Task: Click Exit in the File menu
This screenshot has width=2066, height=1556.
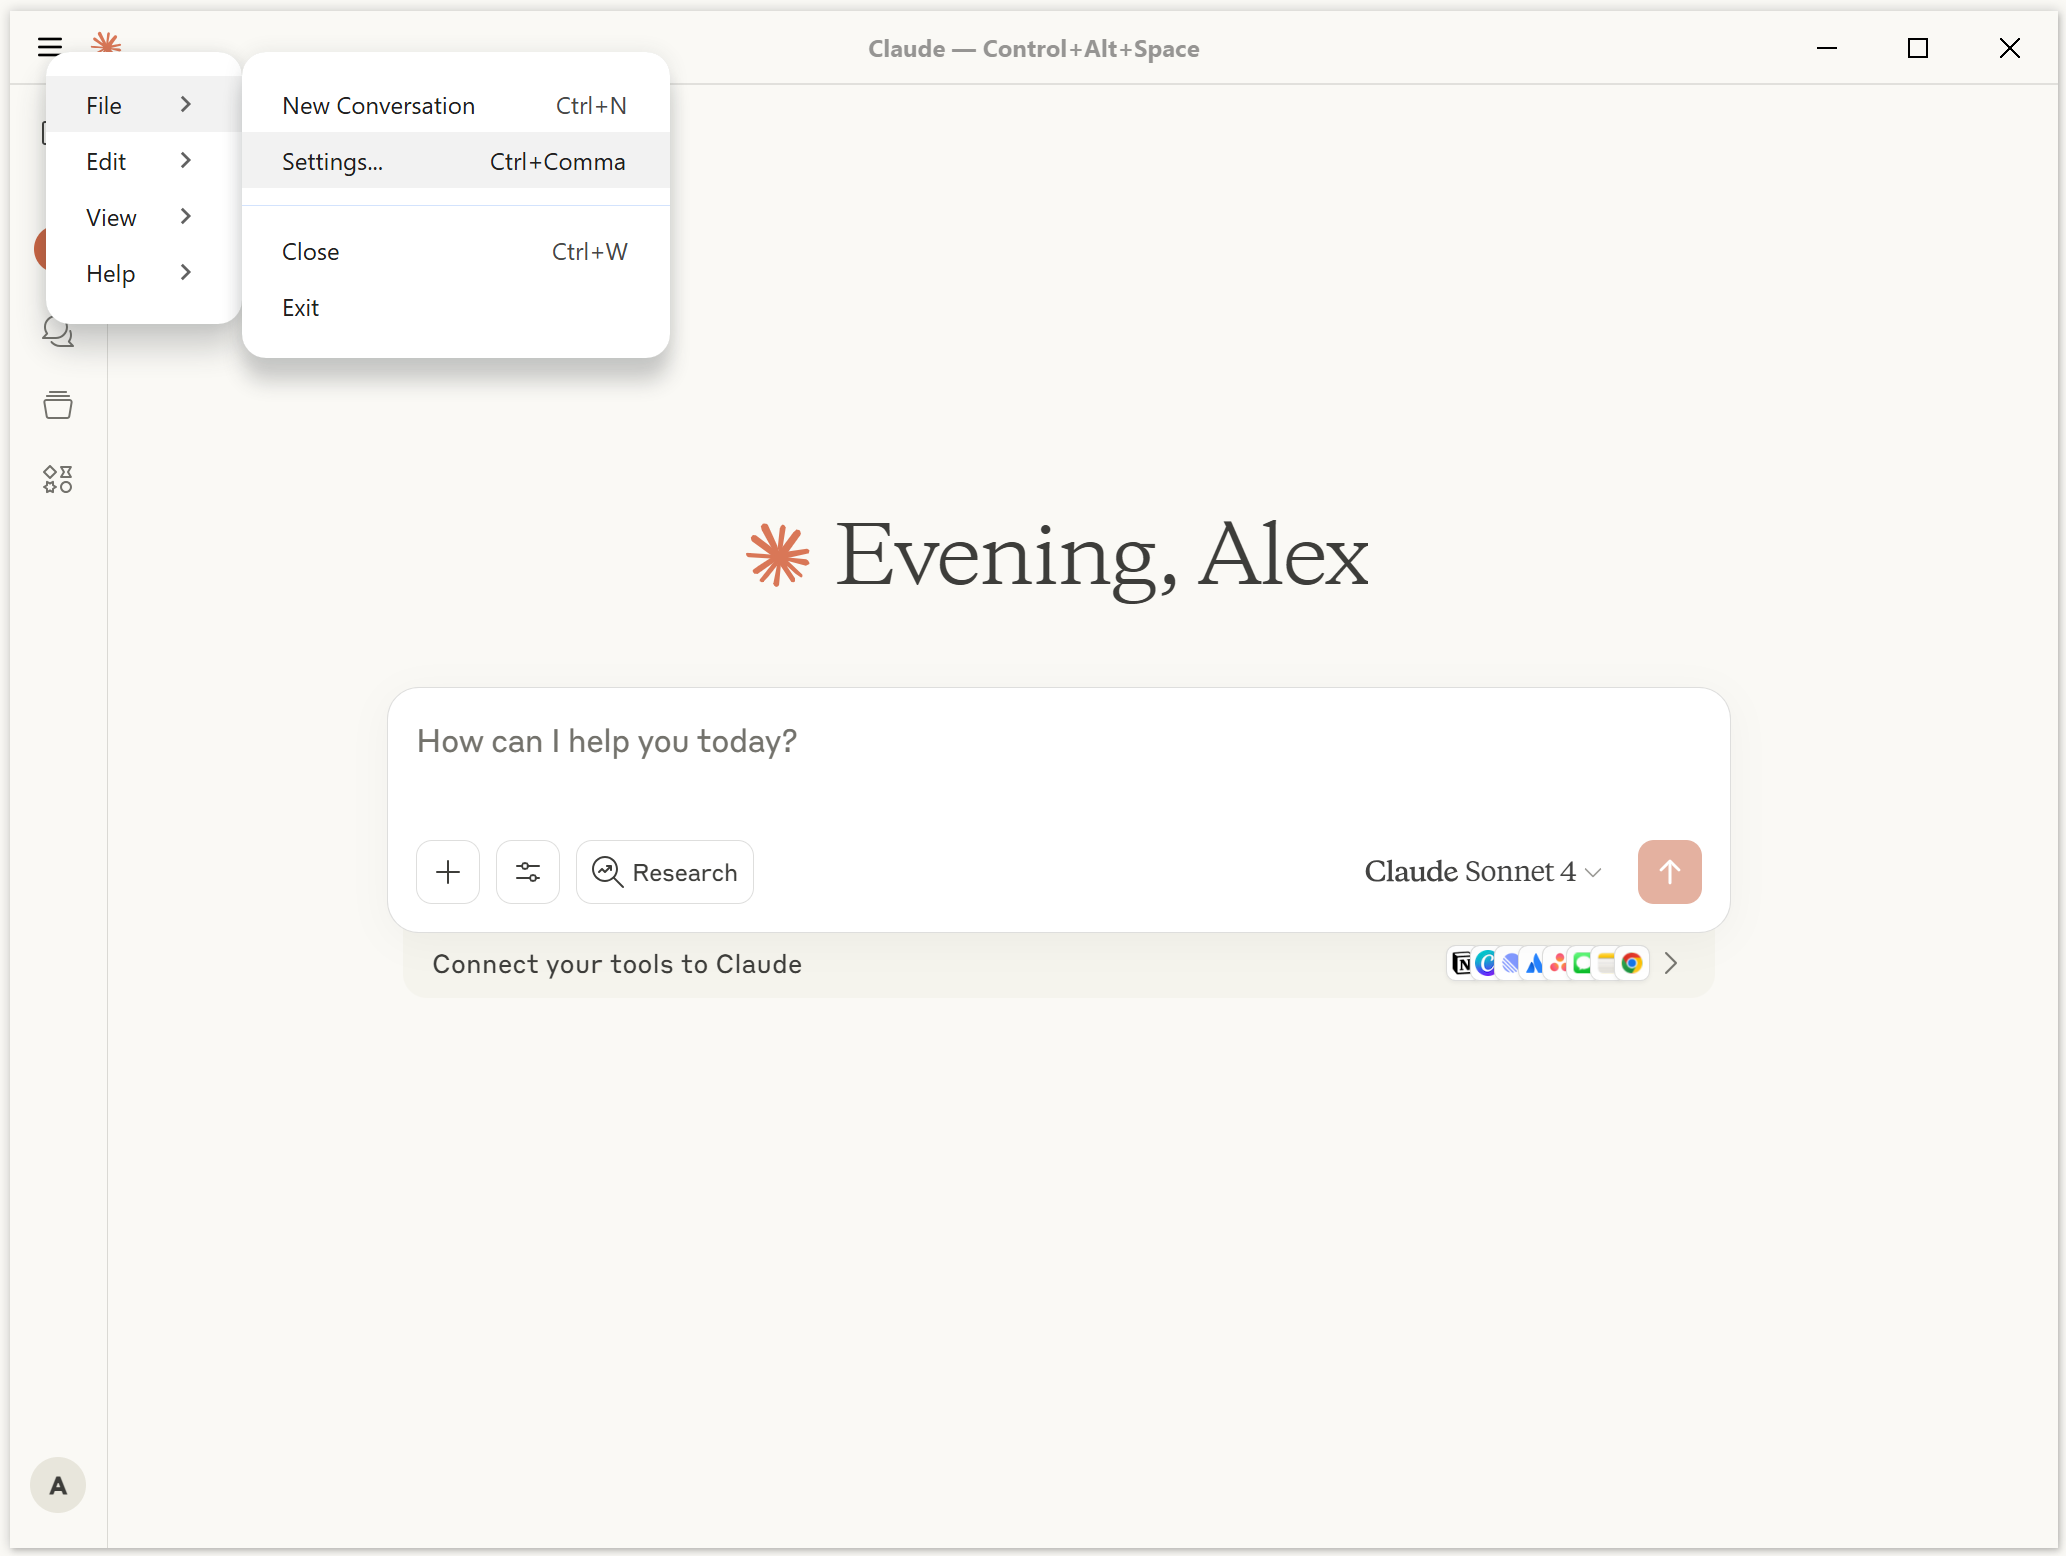Action: coord(300,307)
